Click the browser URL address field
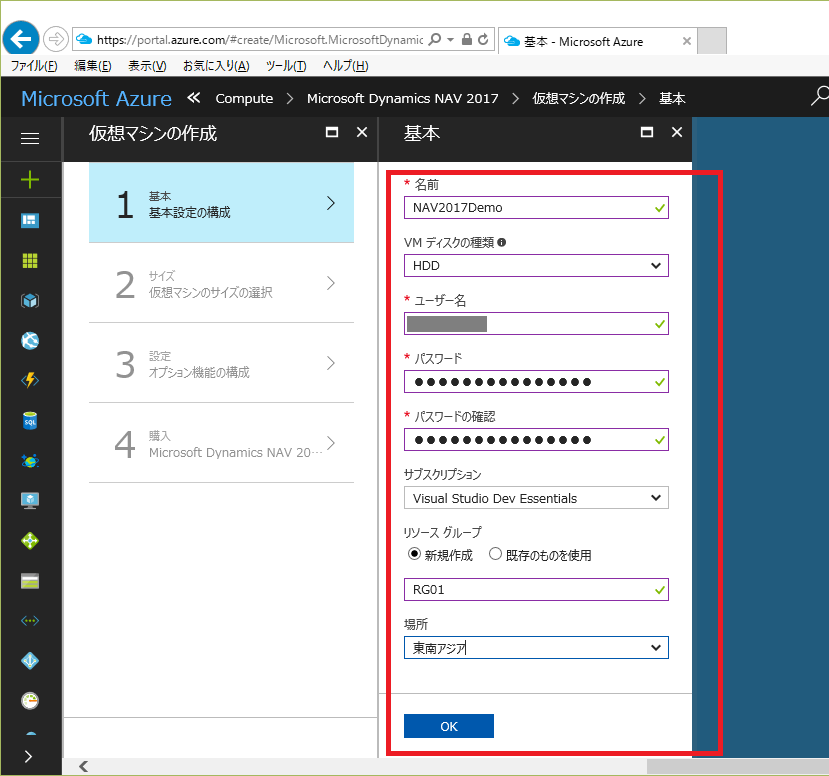This screenshot has width=829, height=776. pos(259,40)
